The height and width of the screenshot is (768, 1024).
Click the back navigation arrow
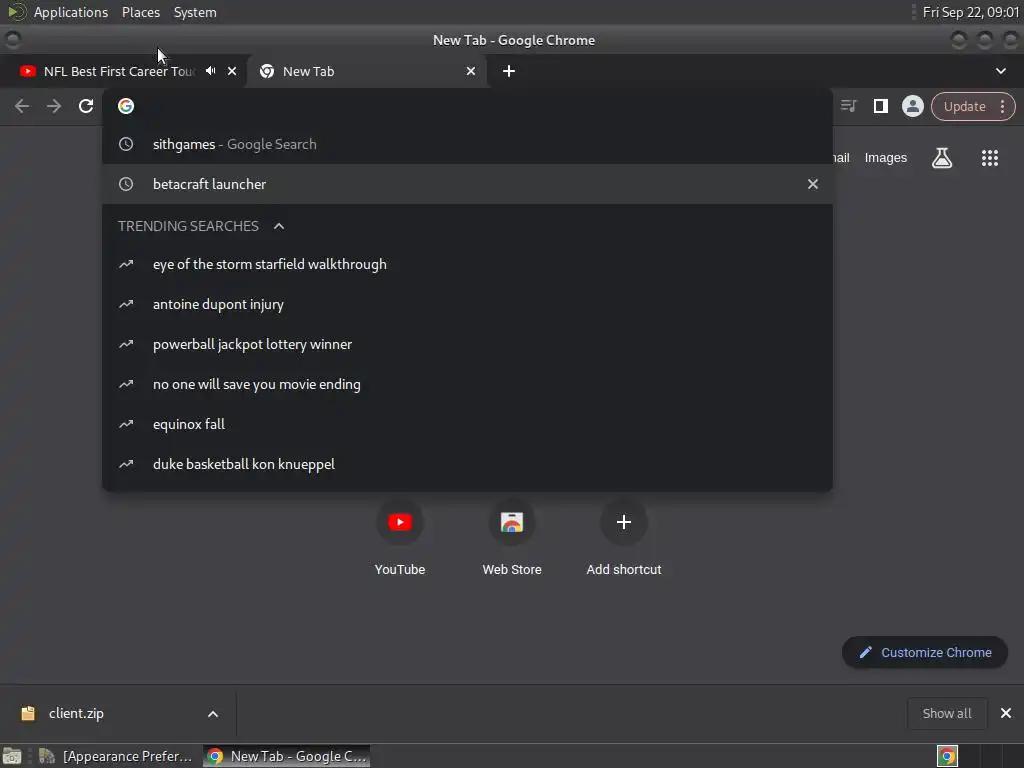[x=22, y=106]
